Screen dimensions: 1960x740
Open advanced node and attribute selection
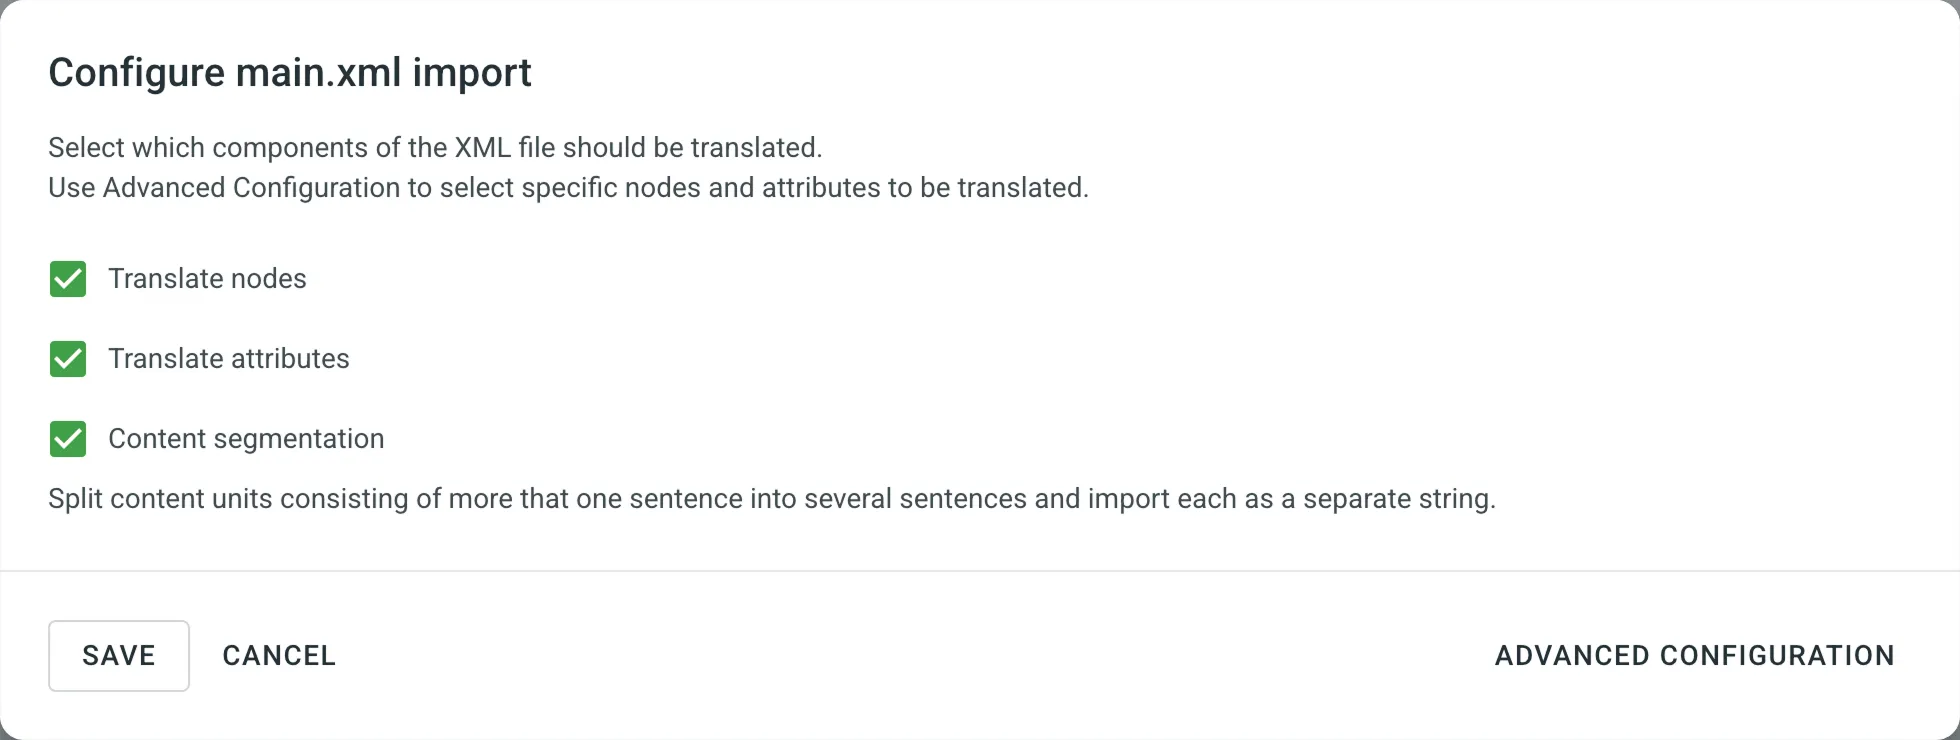click(x=1694, y=655)
